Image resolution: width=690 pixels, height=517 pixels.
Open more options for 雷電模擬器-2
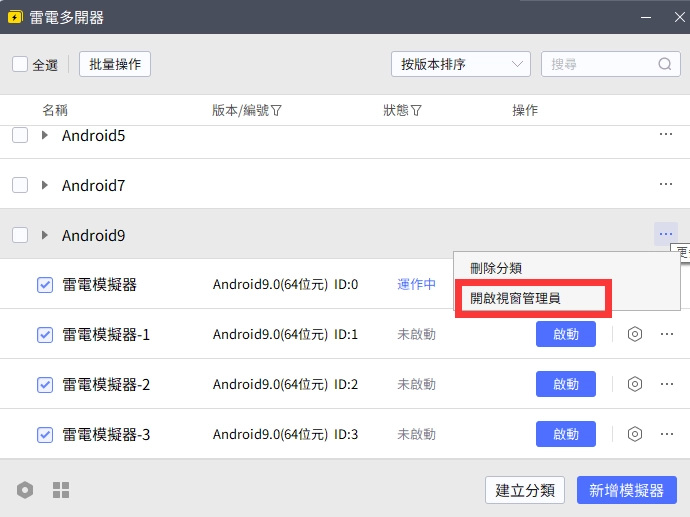(667, 384)
